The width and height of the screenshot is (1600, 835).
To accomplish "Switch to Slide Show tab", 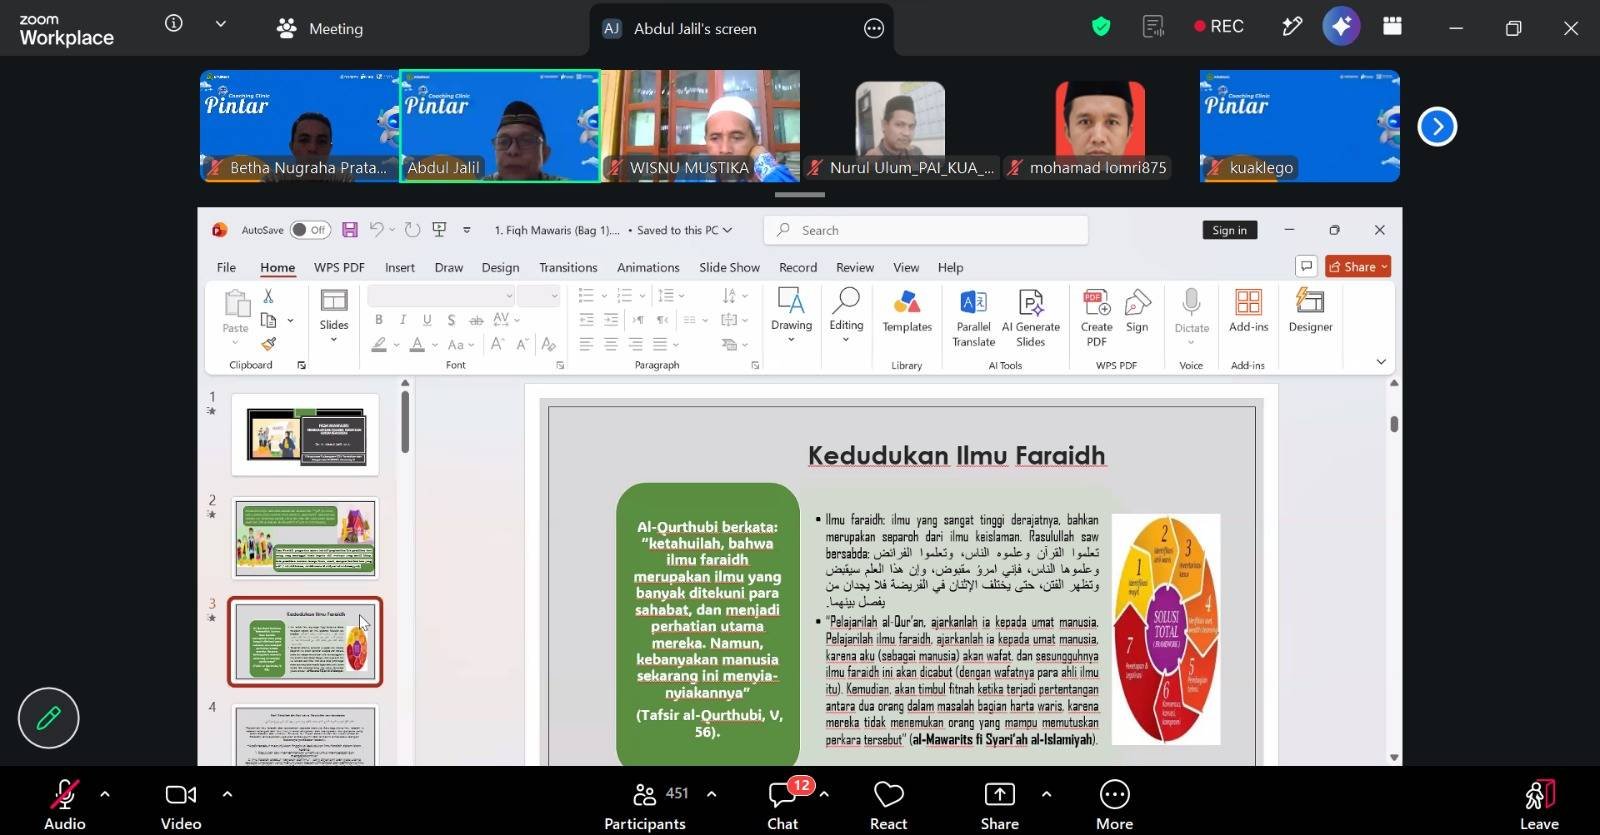I will pyautogui.click(x=729, y=267).
